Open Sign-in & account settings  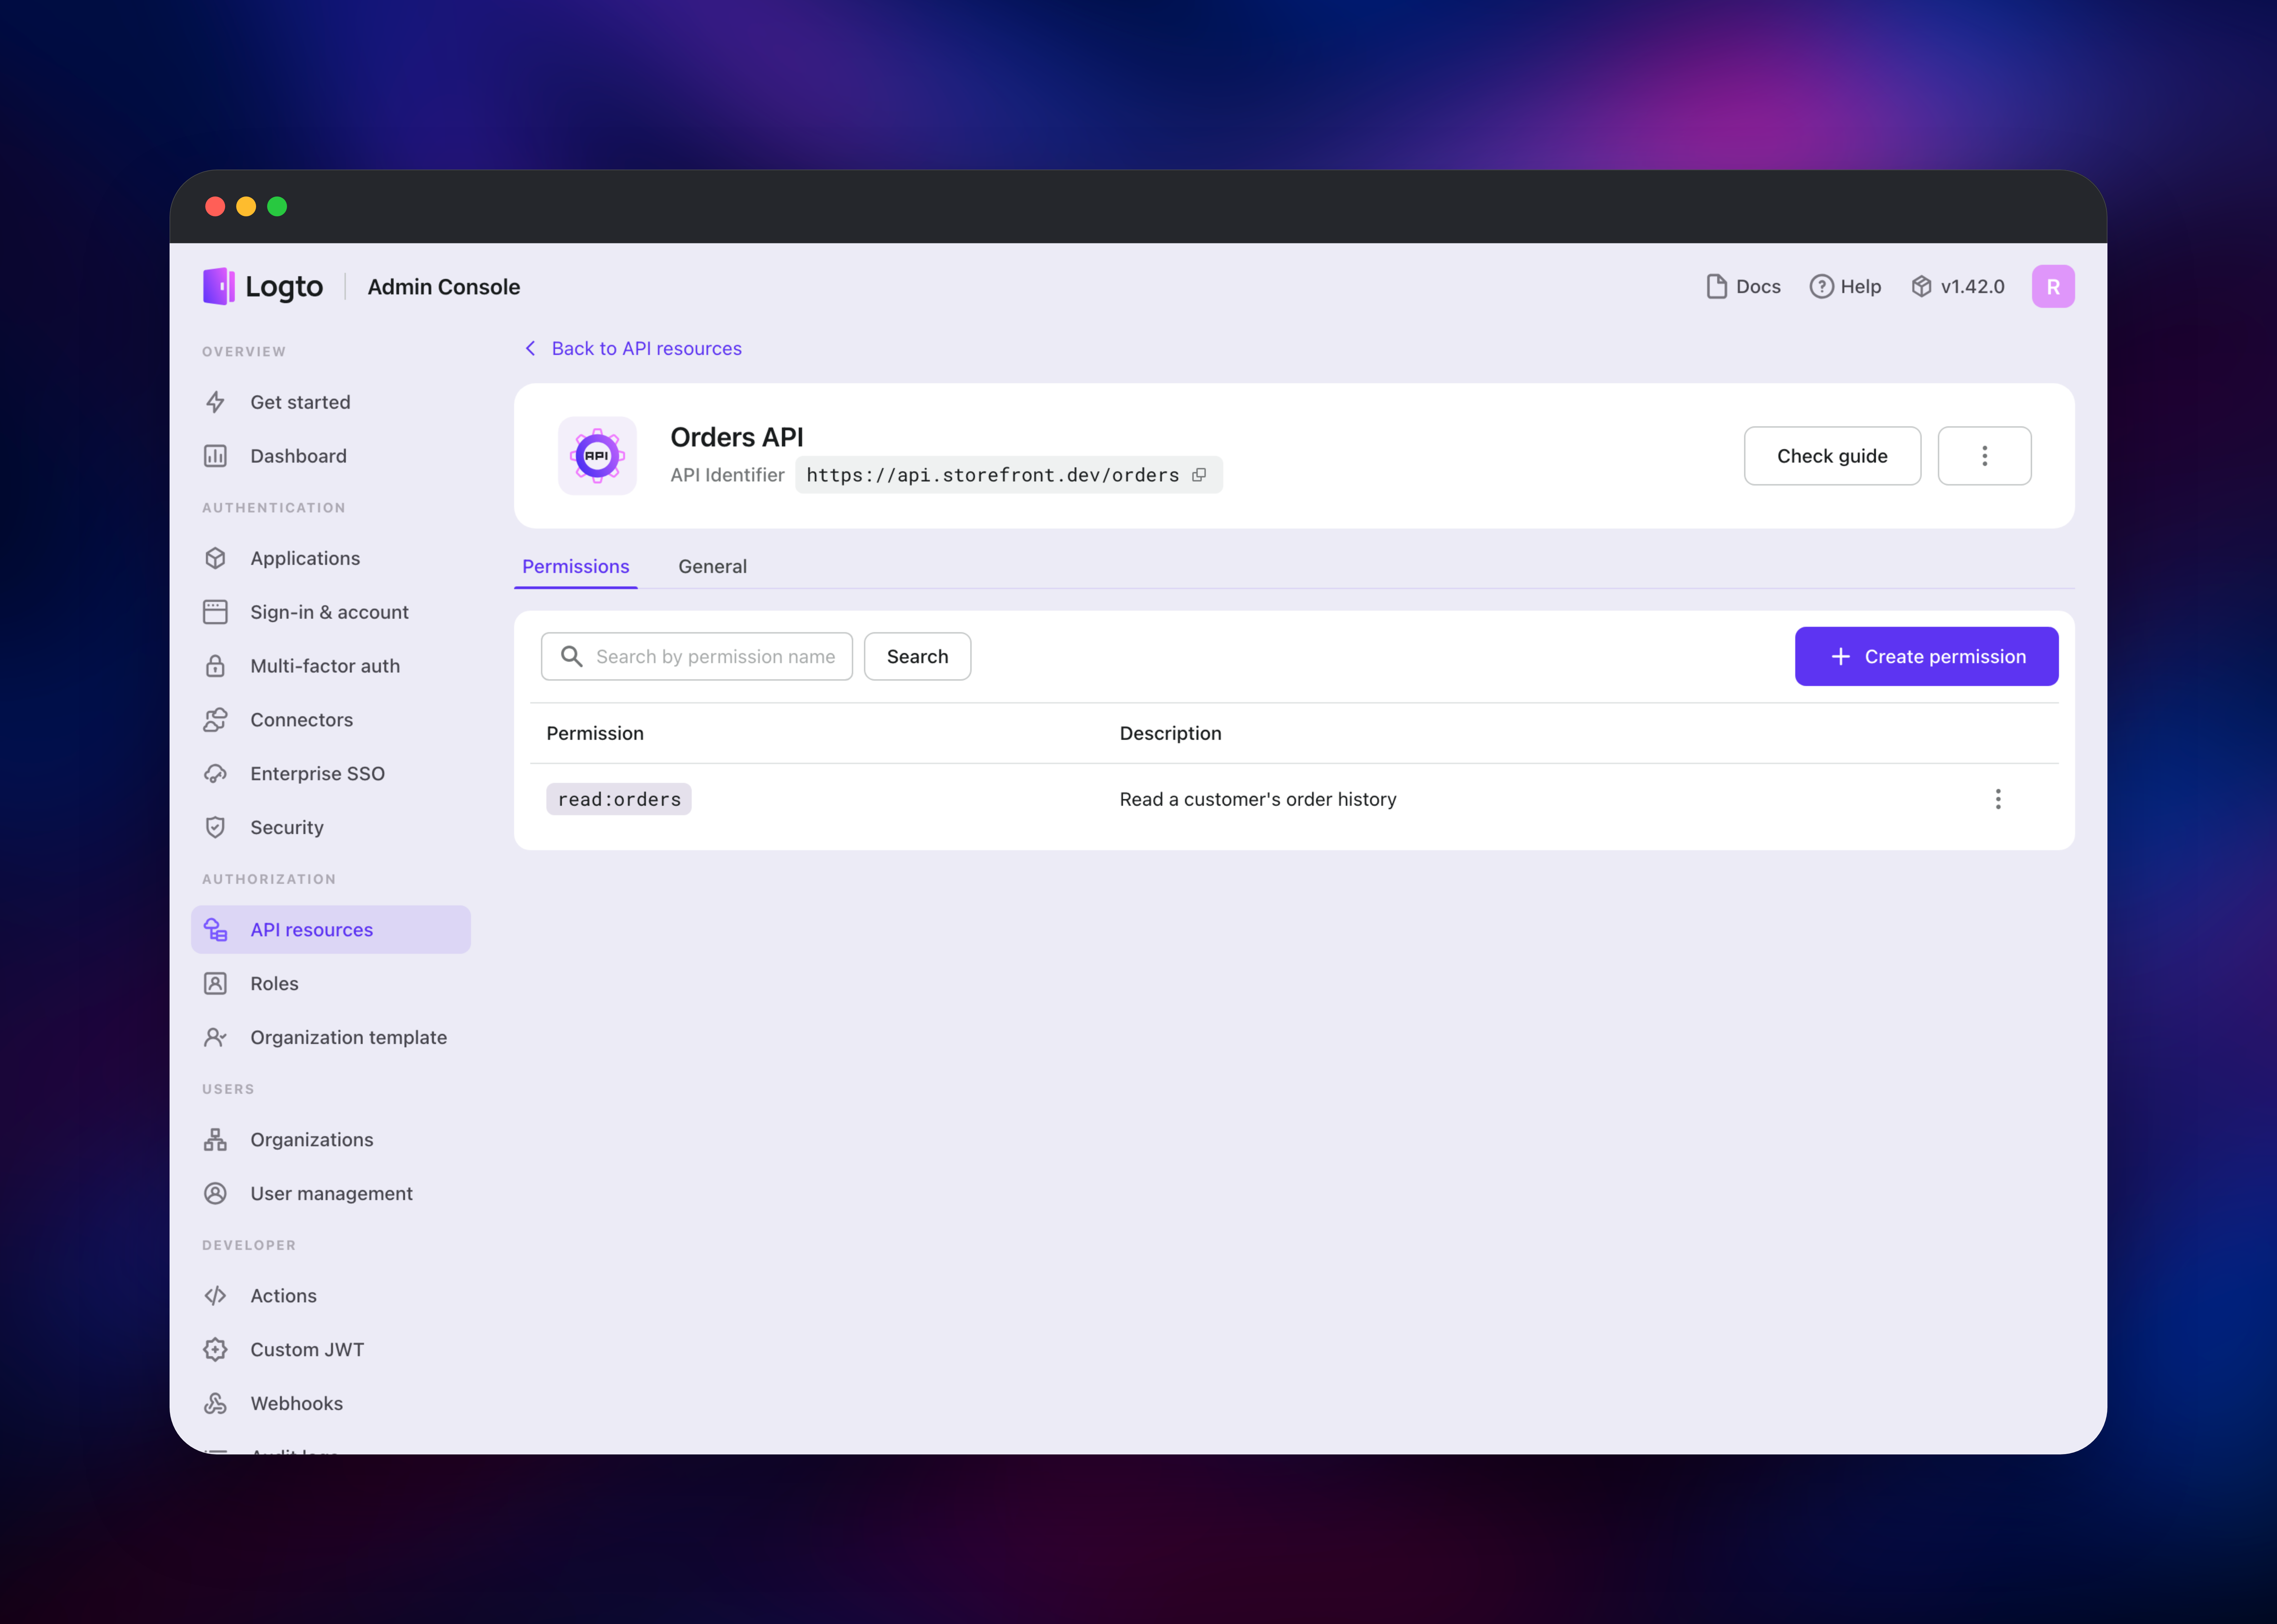(x=331, y=612)
